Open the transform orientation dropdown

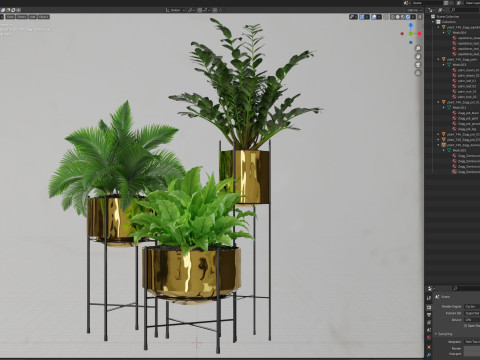175,10
